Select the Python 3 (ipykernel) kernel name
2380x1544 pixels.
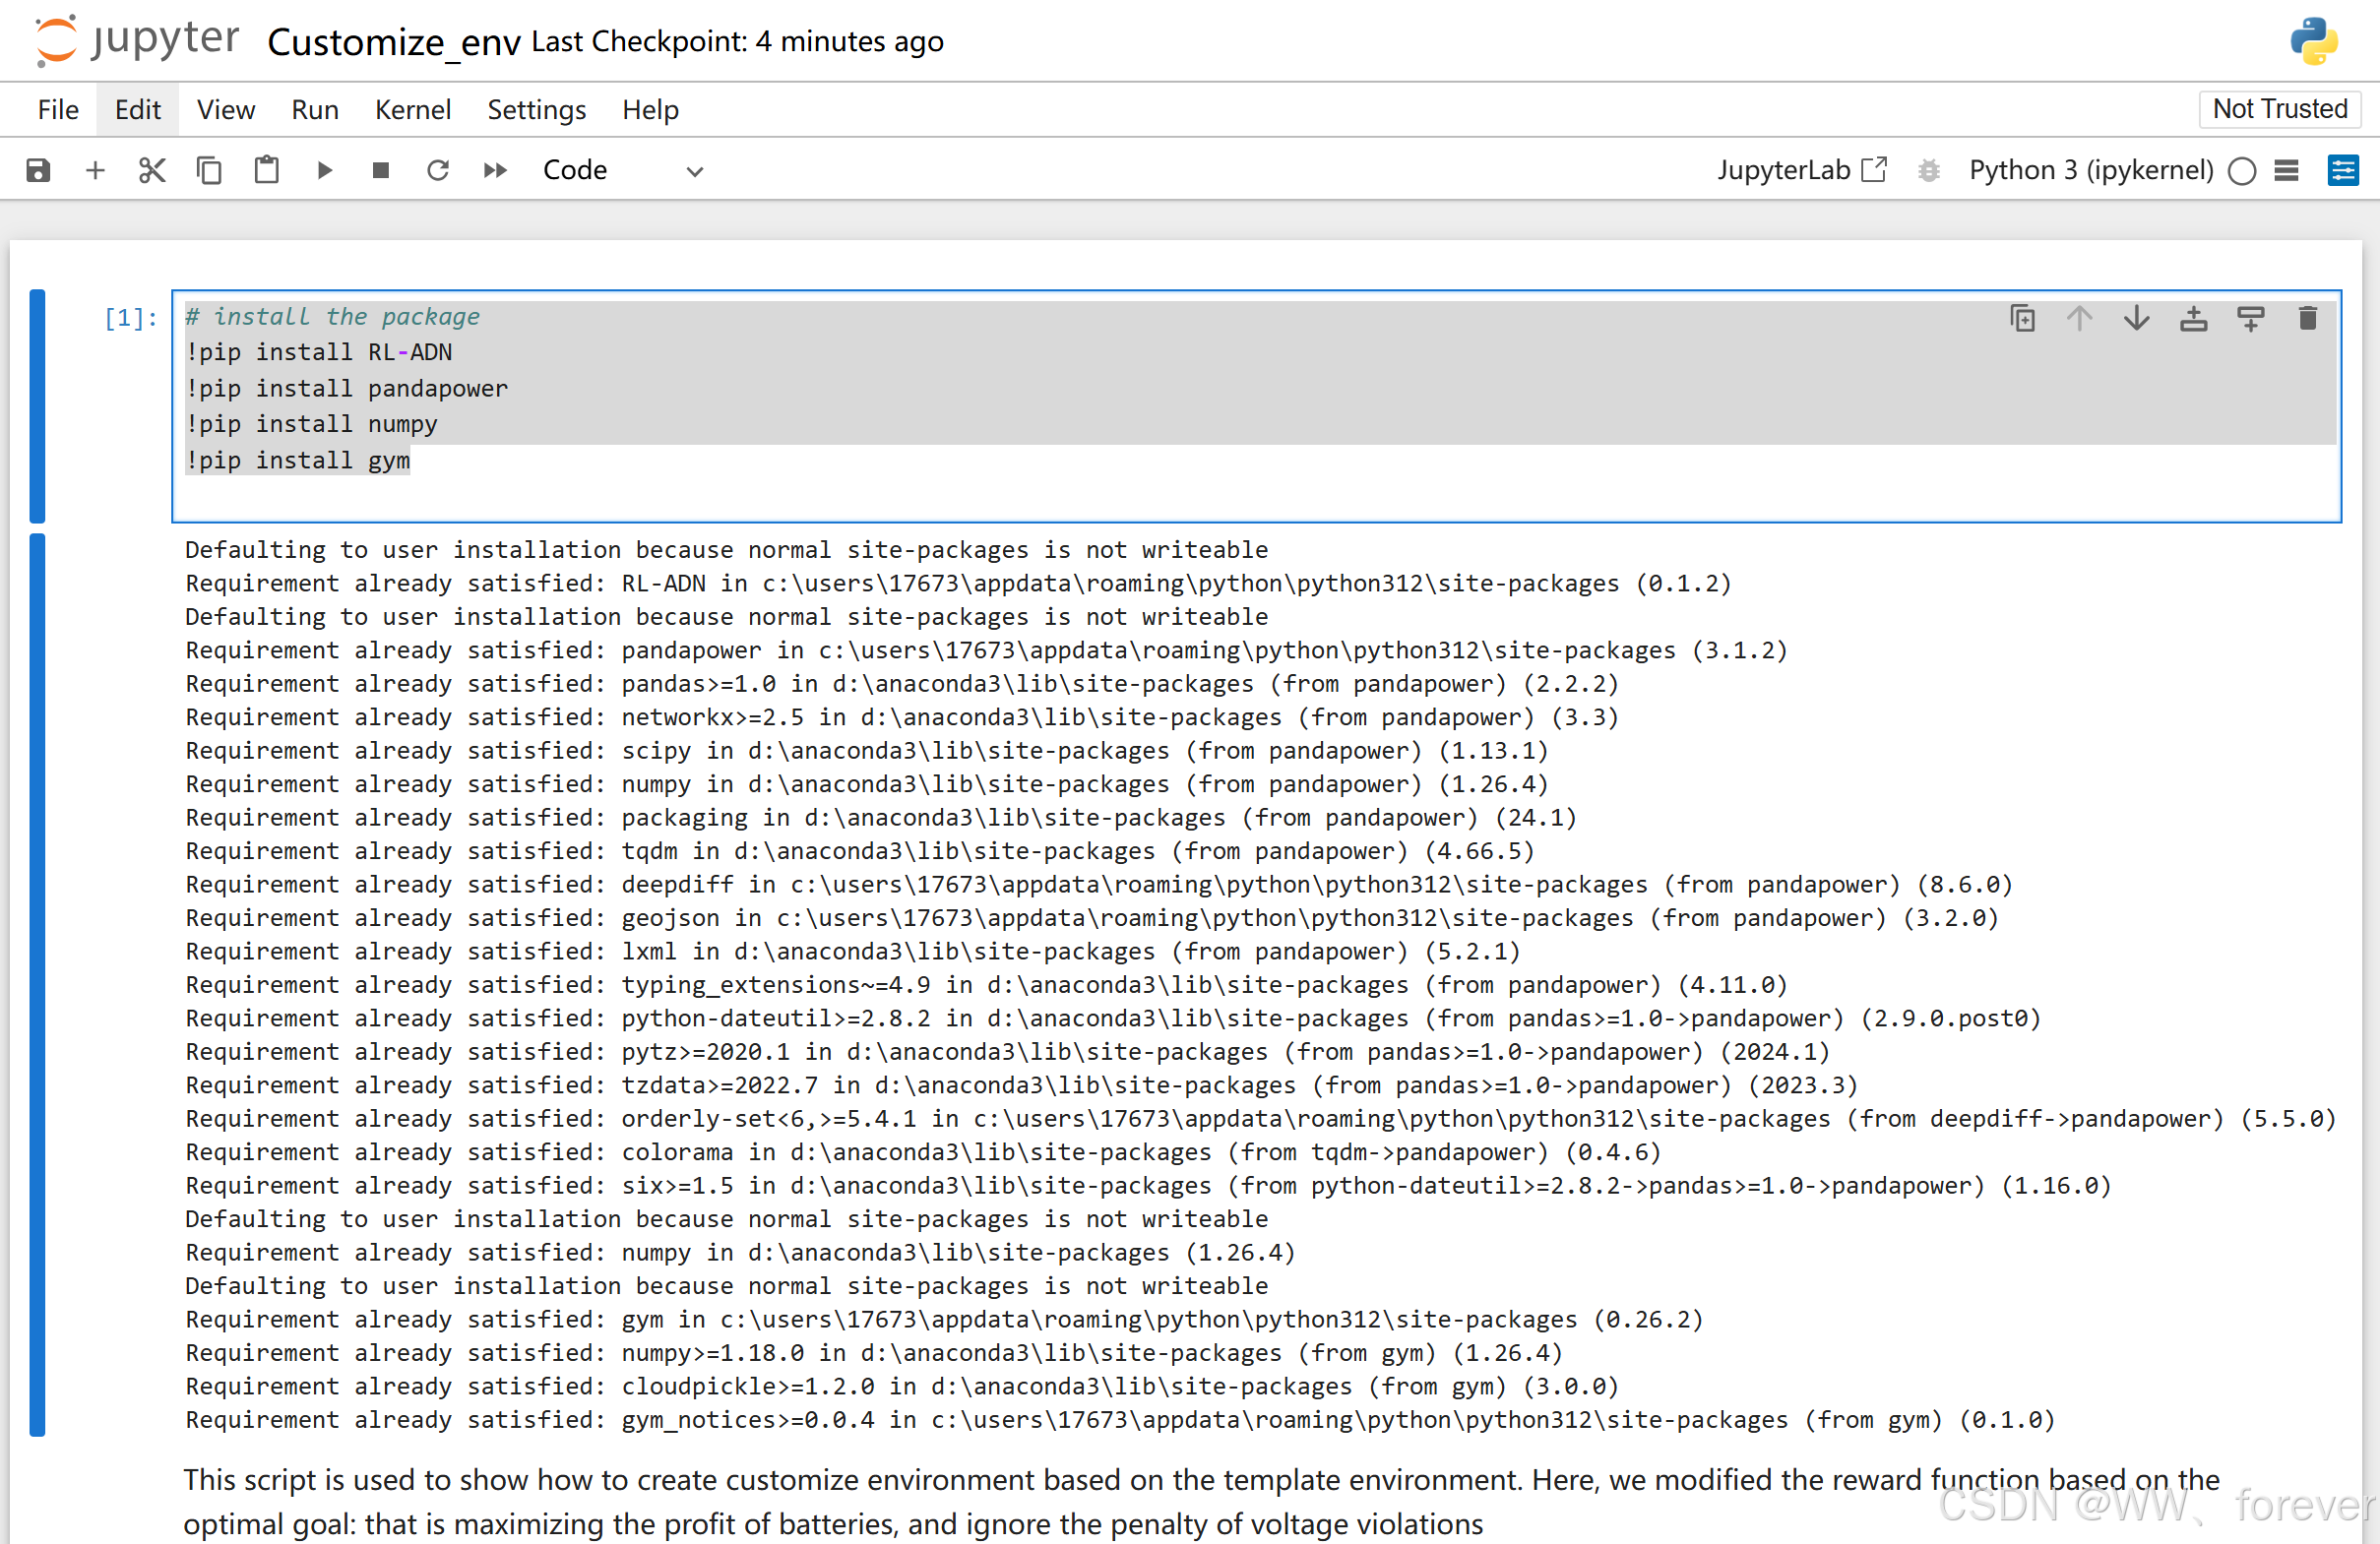click(2091, 170)
